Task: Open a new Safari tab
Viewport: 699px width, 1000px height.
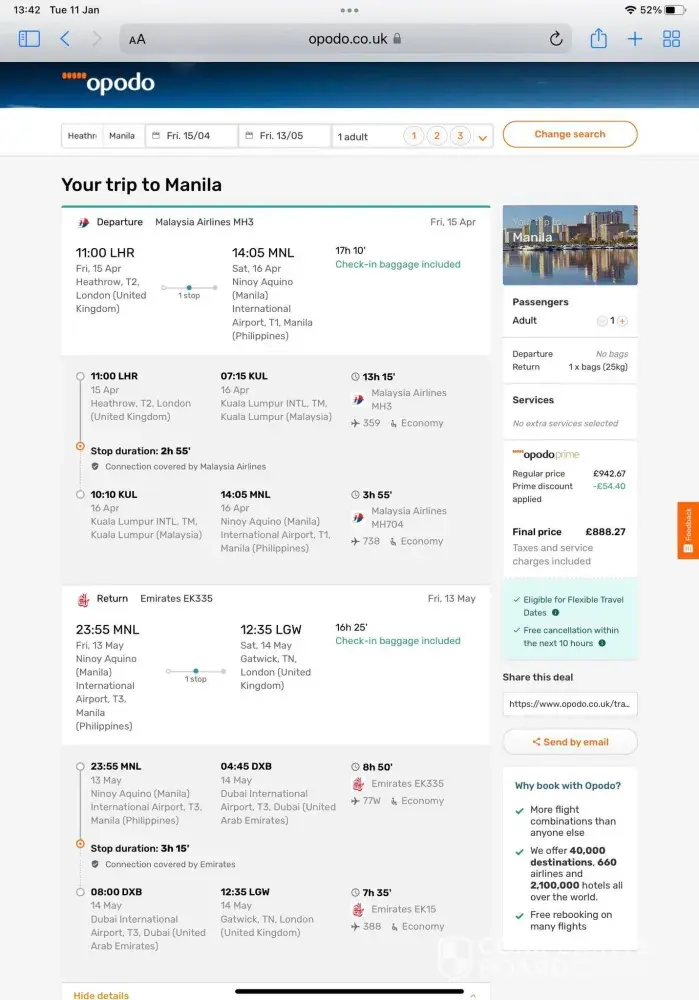Action: 635,39
